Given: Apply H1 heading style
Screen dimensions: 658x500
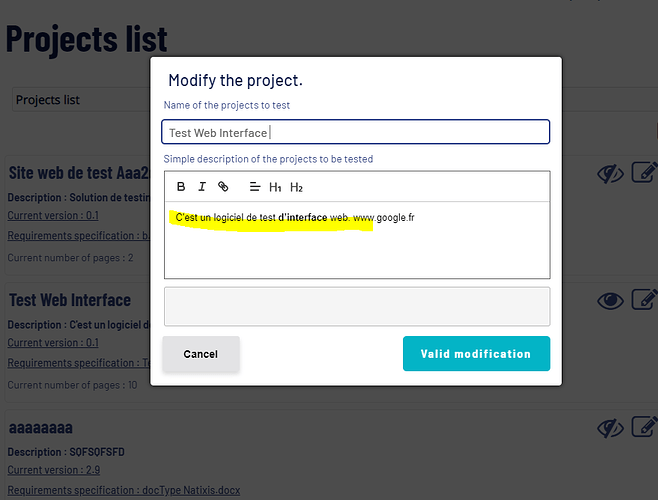Looking at the screenshot, I should pos(275,187).
